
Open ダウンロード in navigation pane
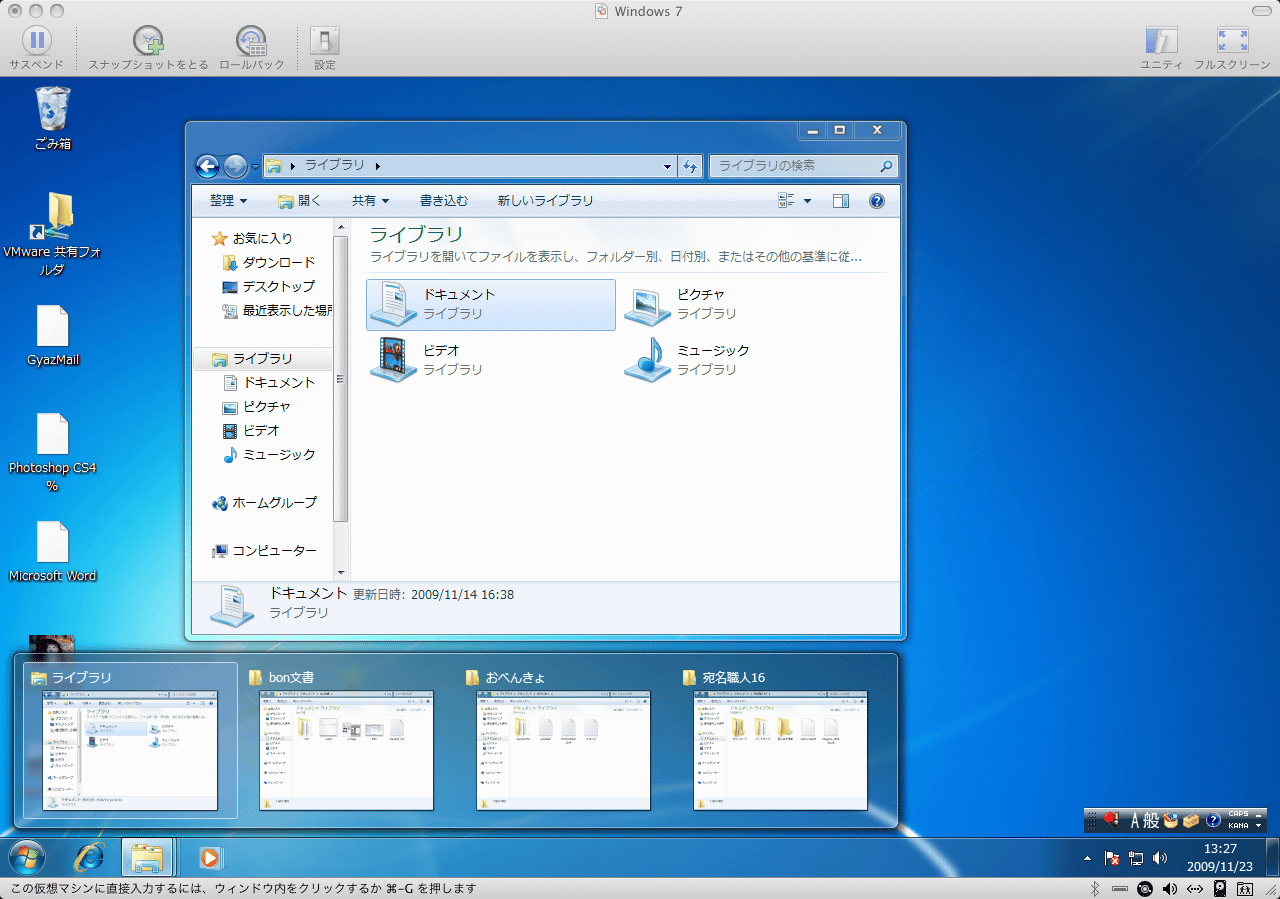click(270, 262)
